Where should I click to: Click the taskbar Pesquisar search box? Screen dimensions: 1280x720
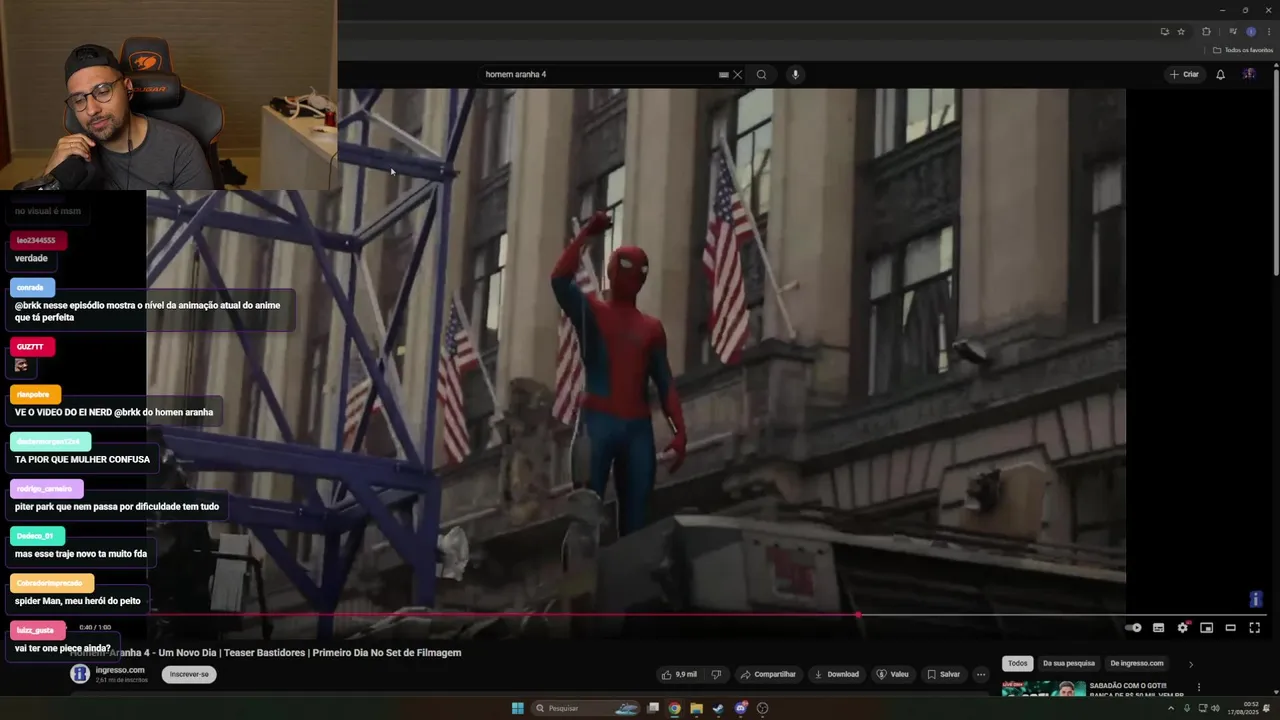586,708
